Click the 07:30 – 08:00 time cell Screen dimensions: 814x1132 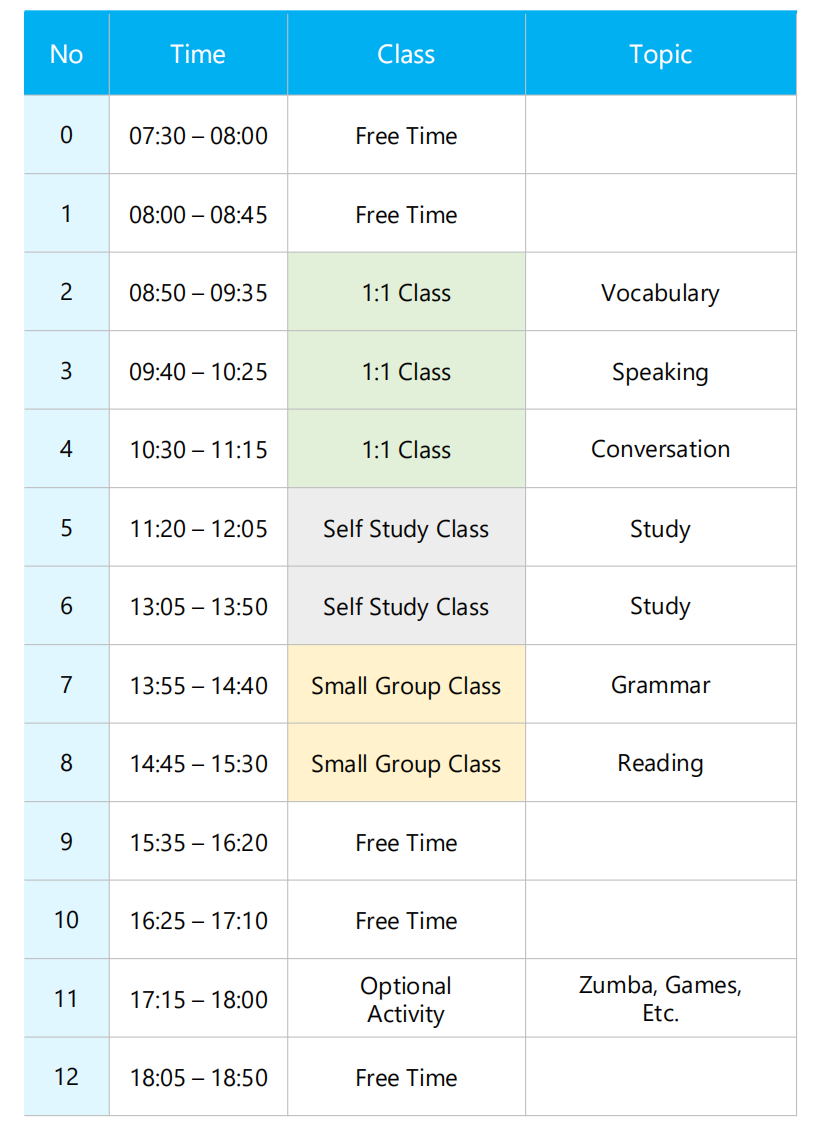[198, 135]
